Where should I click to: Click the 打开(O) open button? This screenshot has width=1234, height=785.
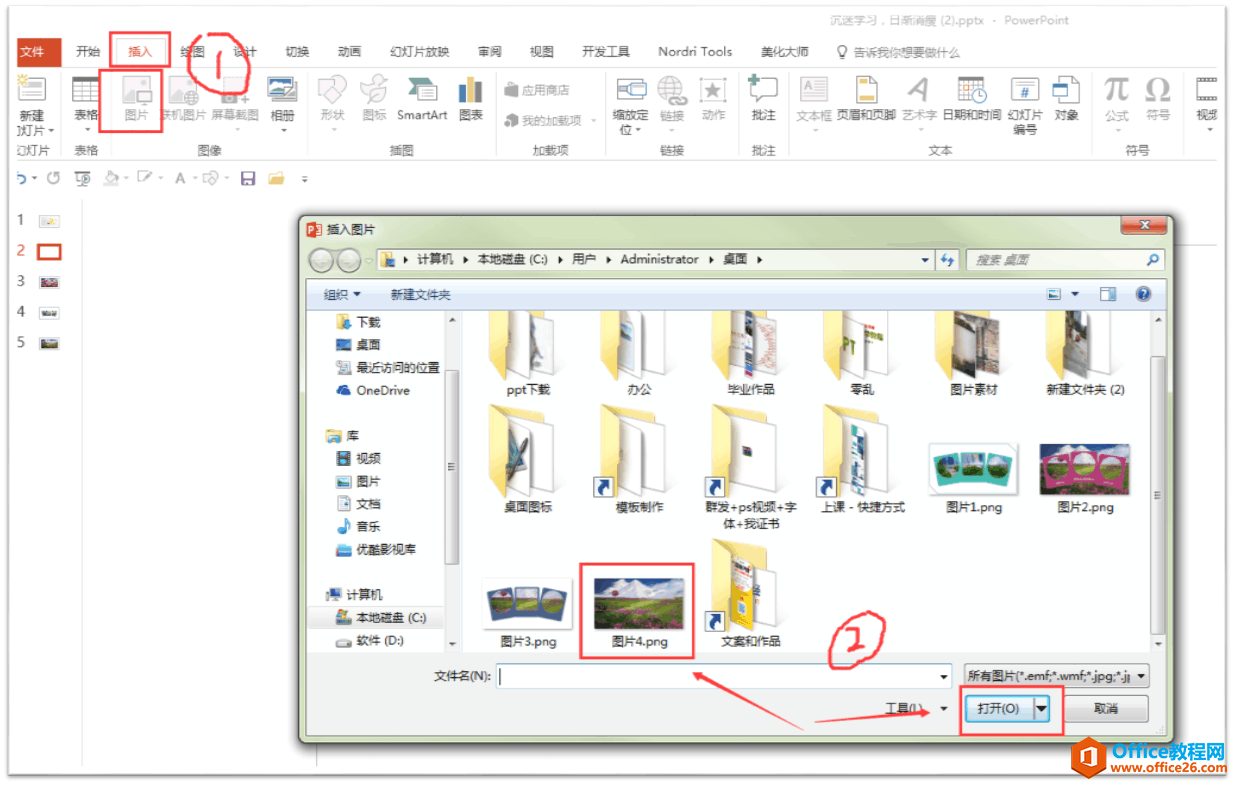coord(999,708)
